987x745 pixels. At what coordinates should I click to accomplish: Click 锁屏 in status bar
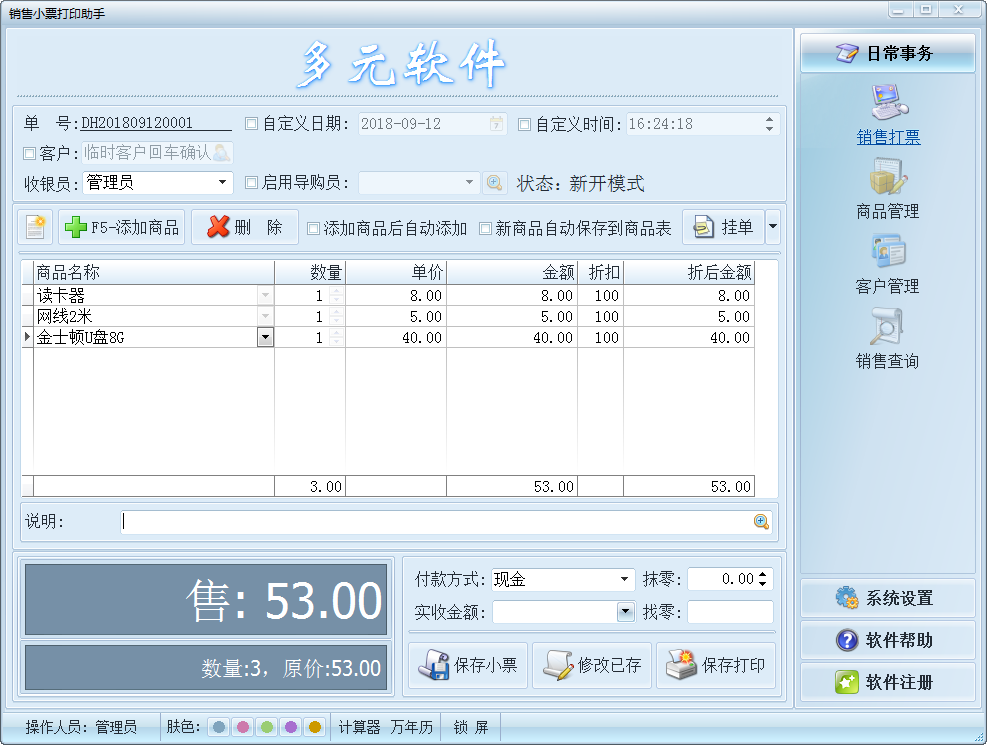click(x=471, y=727)
